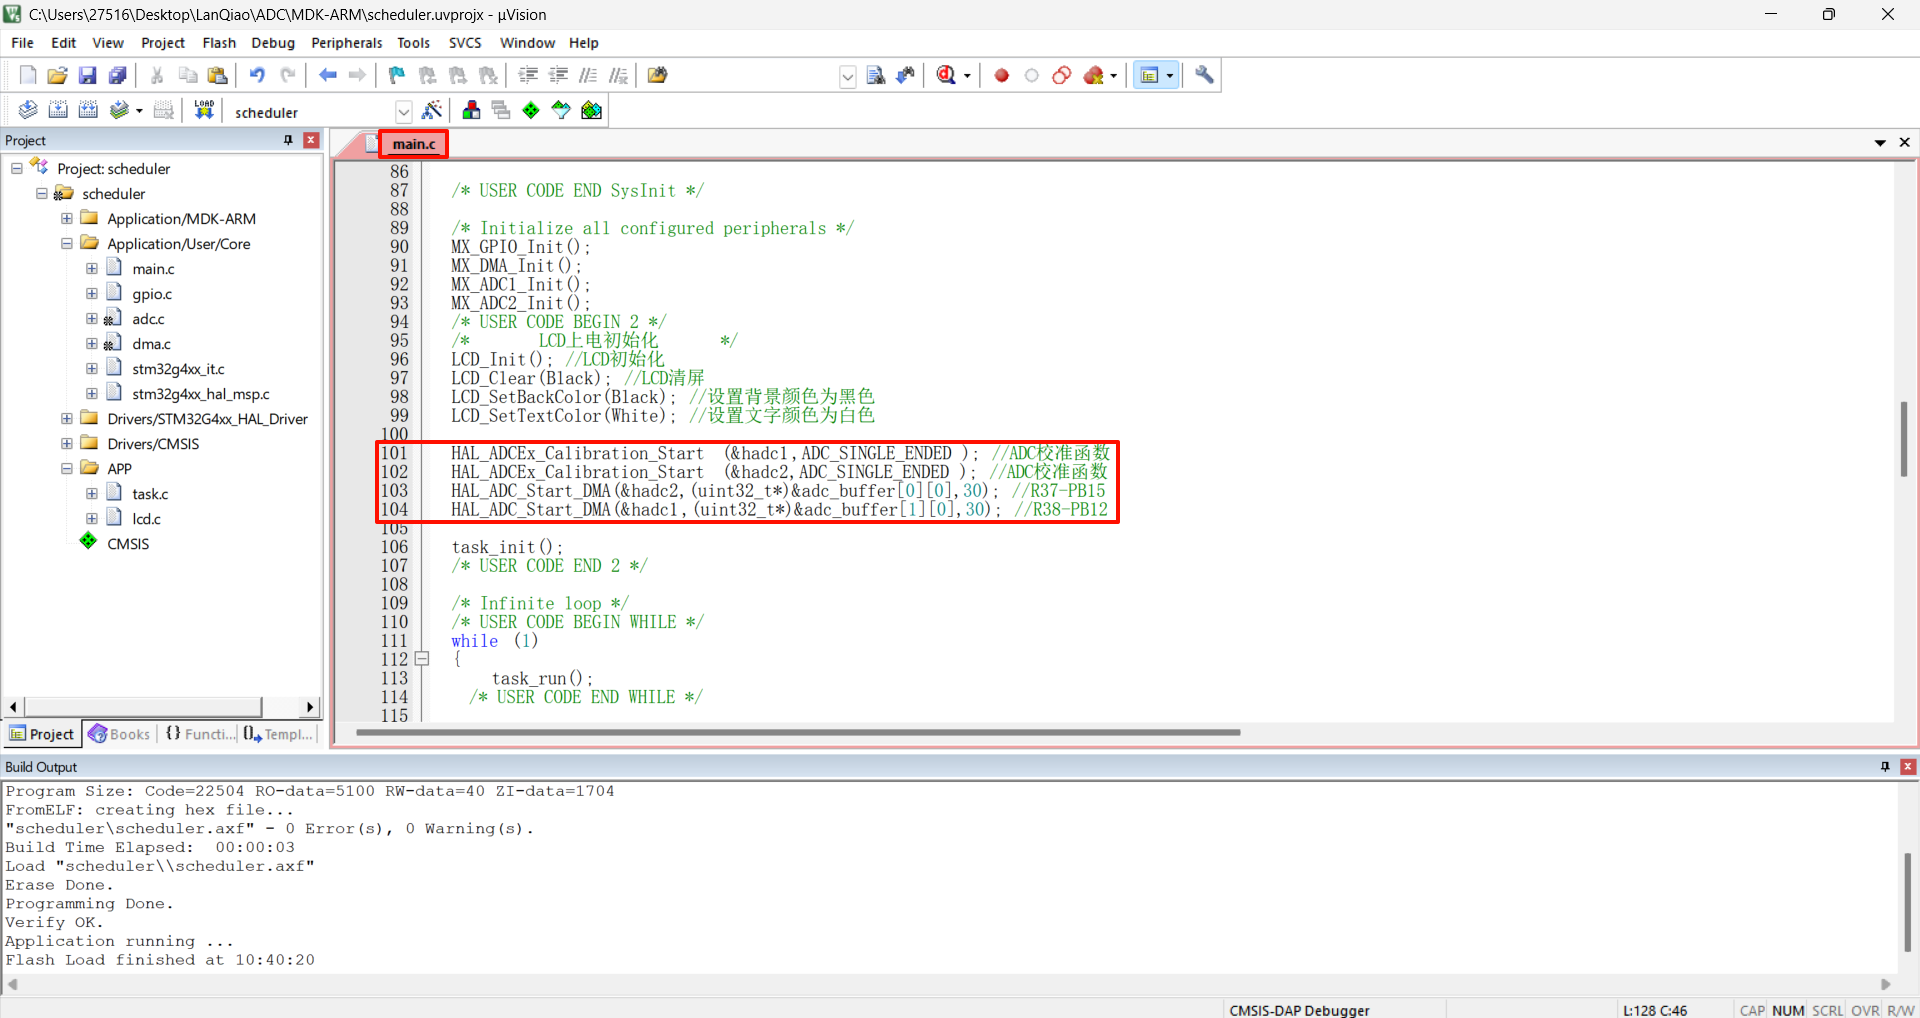Comment out the selection icon

pos(589,75)
